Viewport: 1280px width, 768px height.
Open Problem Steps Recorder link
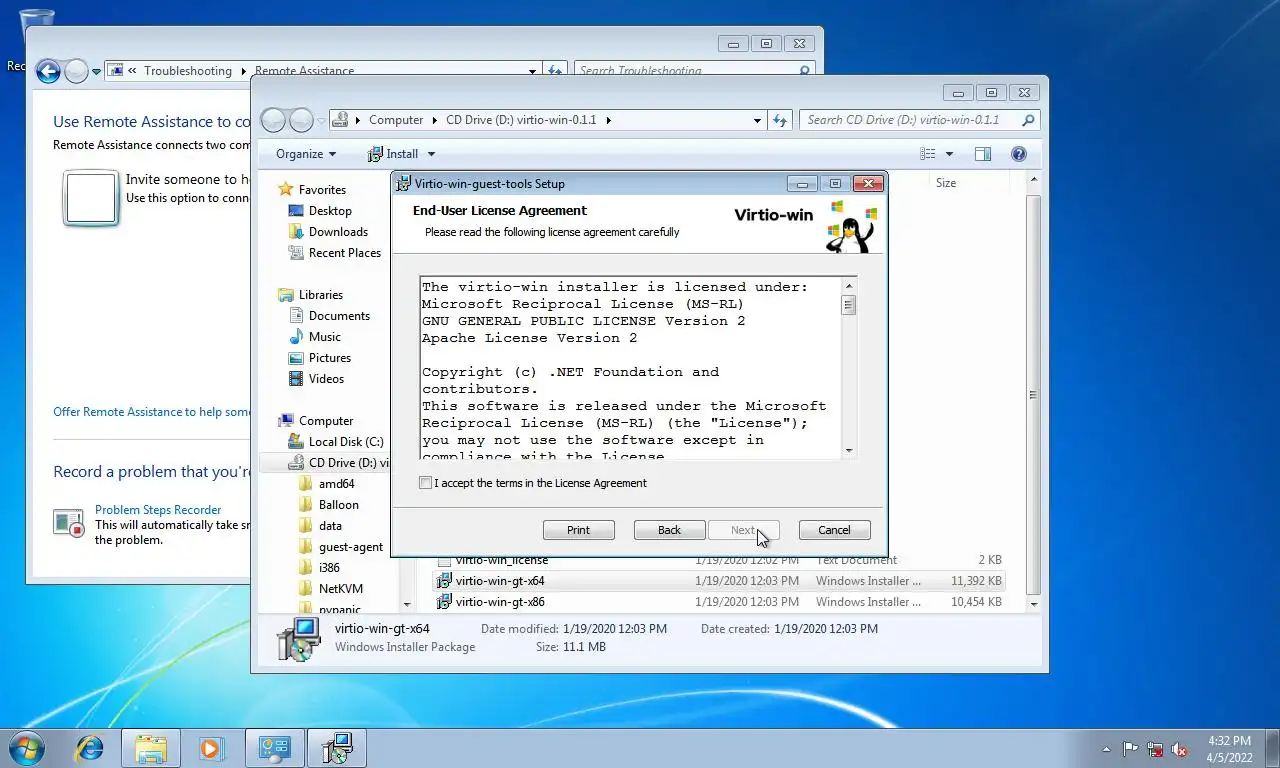click(158, 510)
